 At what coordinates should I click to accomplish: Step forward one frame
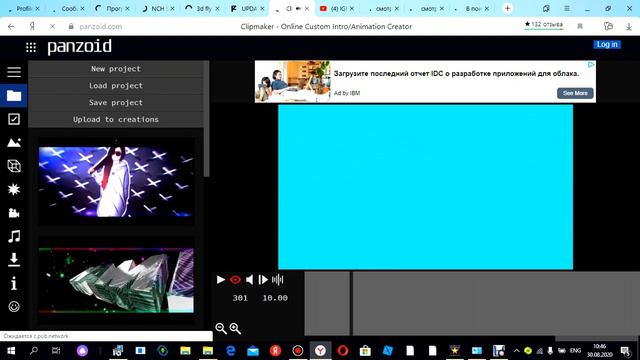(x=263, y=280)
